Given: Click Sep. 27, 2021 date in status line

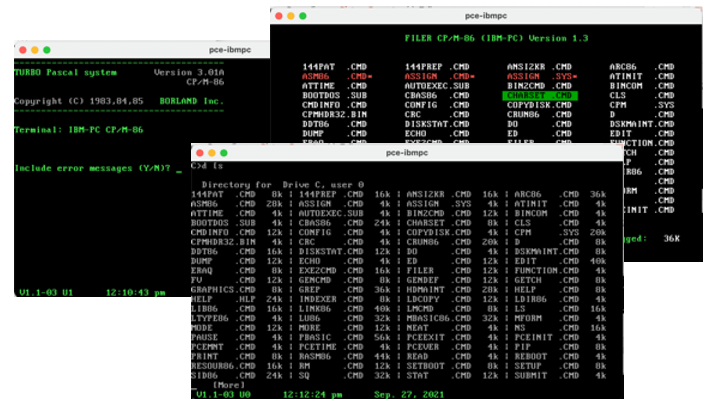Looking at the screenshot, I should coord(409,395).
